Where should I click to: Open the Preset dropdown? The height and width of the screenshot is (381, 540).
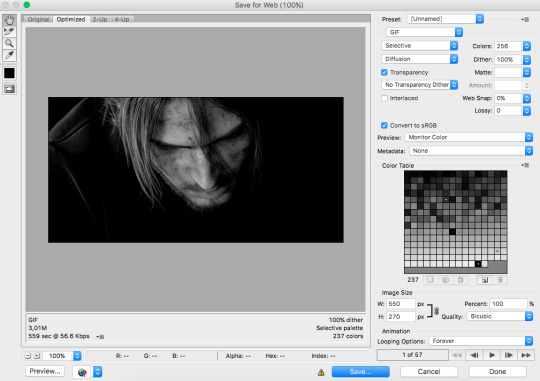[x=445, y=19]
